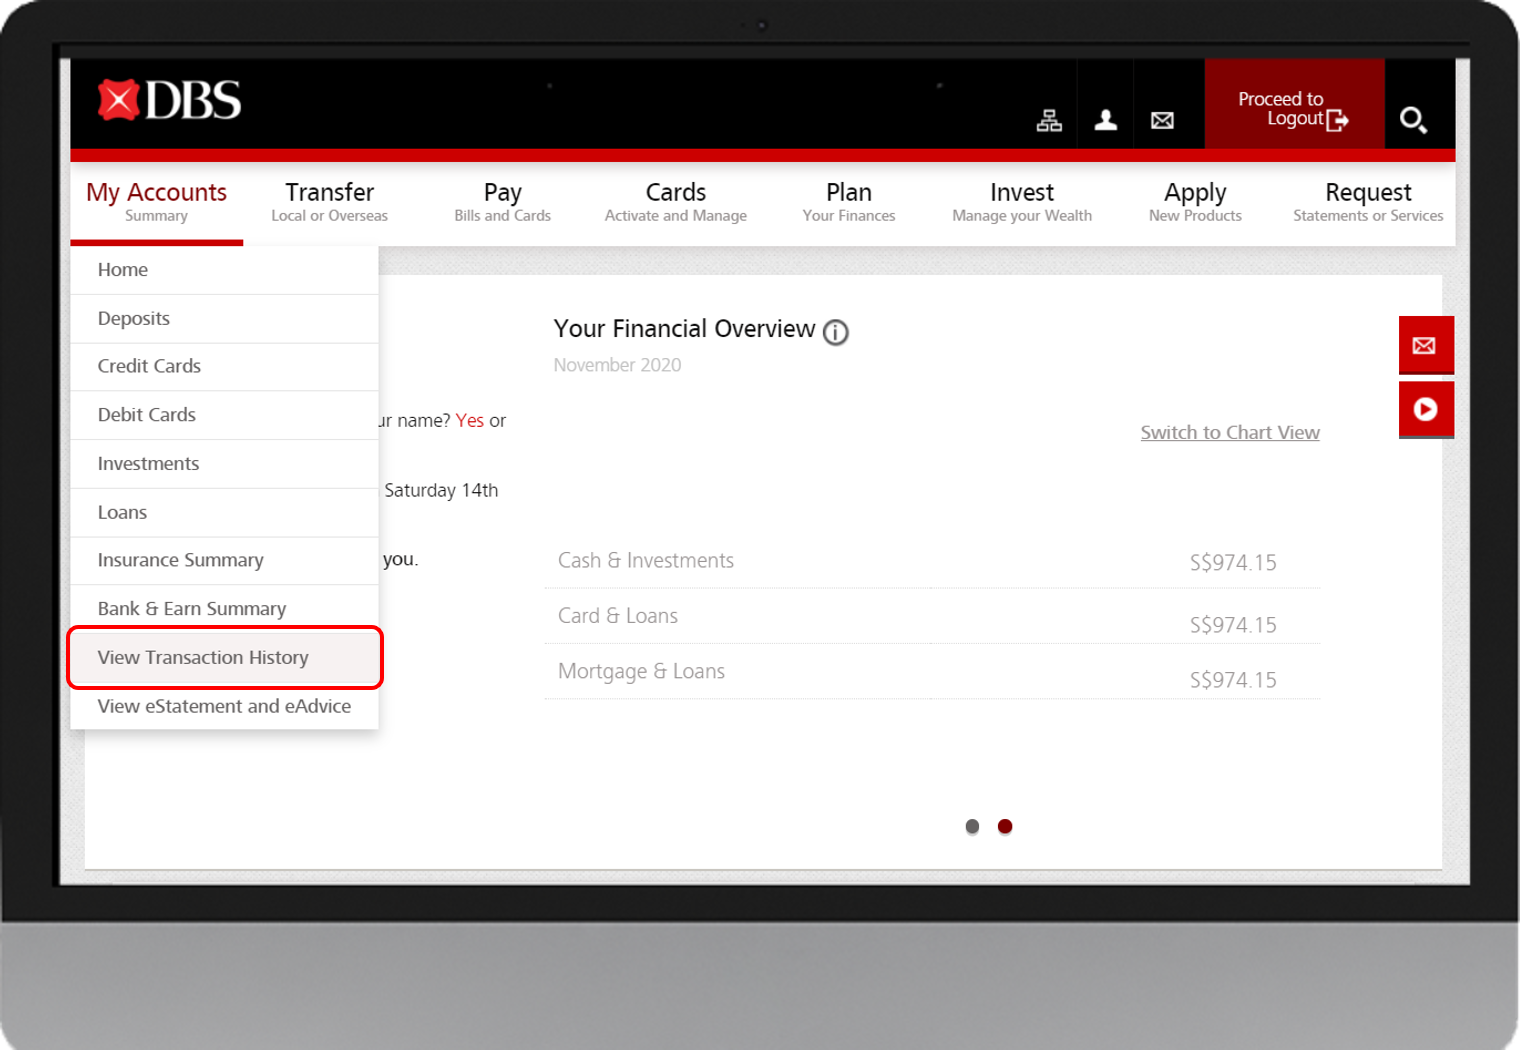
Task: Open Switch to Chart View
Action: pos(1229,432)
